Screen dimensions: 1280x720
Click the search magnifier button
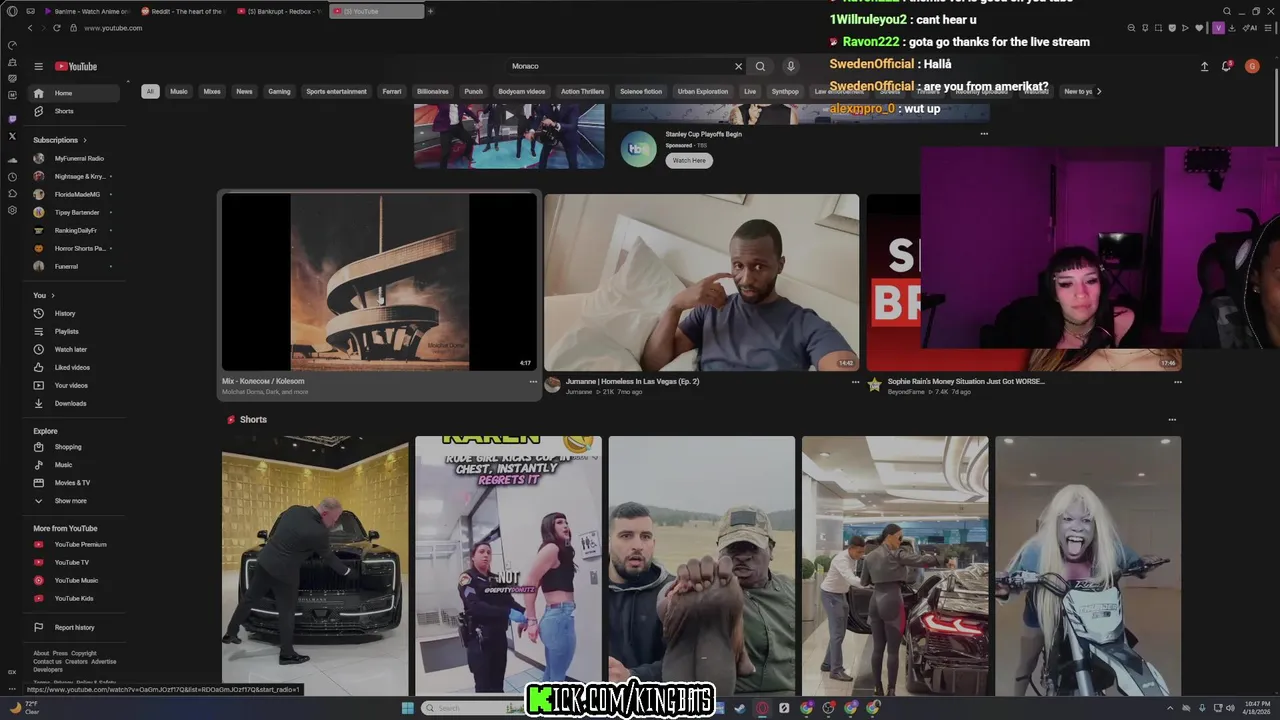point(760,66)
